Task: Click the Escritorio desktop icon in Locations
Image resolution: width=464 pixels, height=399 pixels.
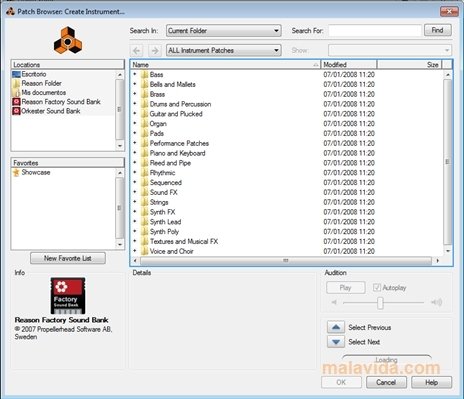Action: 16,74
